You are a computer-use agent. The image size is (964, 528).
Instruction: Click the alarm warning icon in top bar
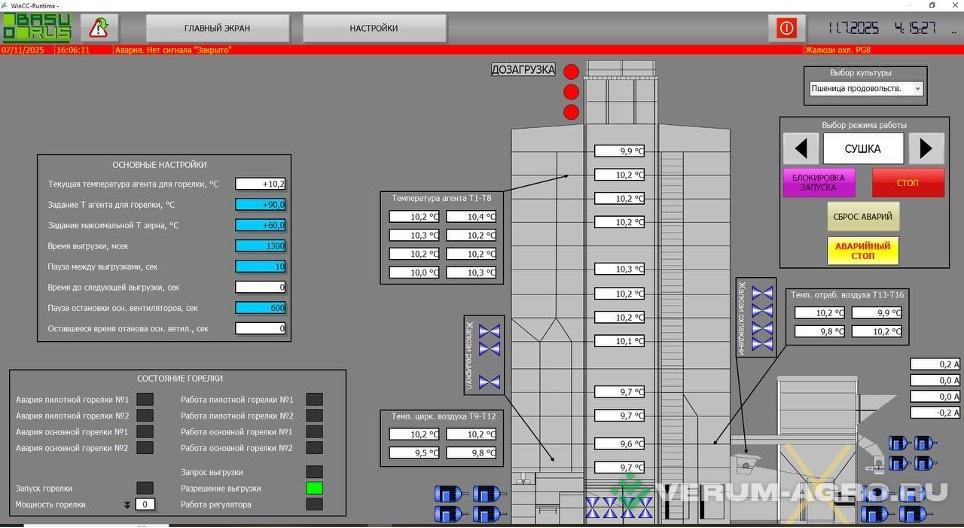(99, 28)
